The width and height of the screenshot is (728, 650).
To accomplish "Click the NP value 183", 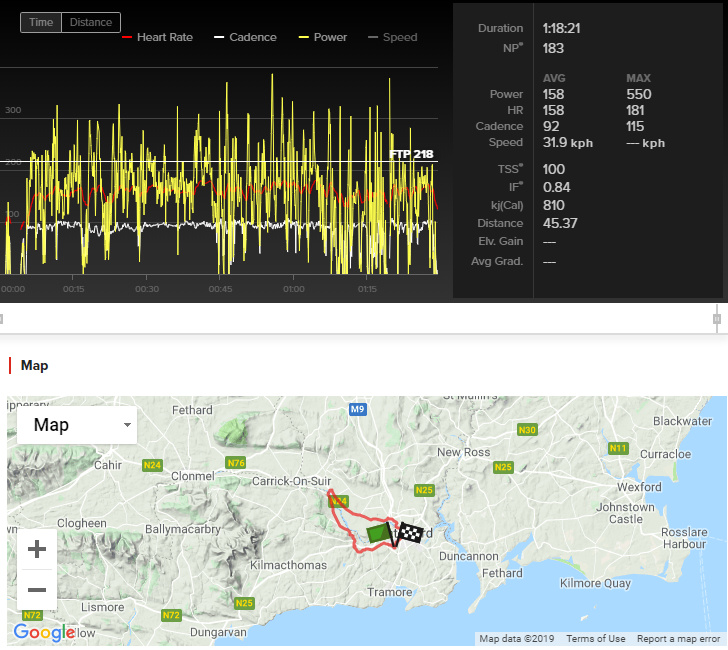I will point(553,48).
